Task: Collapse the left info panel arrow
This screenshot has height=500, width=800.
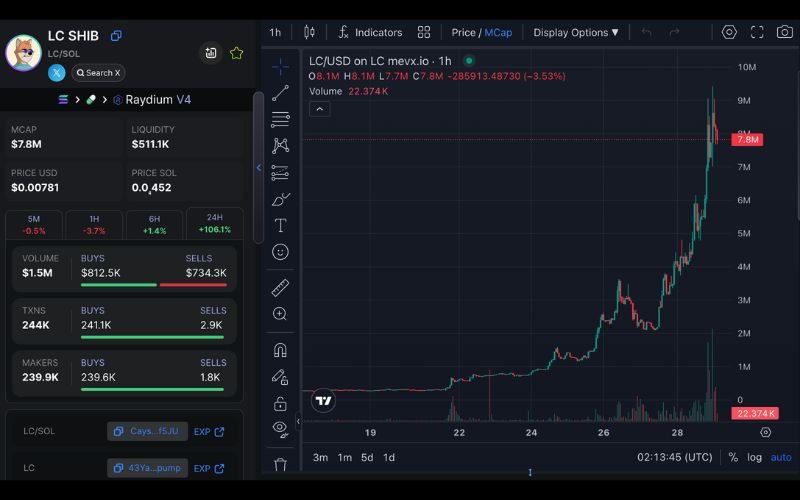Action: [259, 167]
